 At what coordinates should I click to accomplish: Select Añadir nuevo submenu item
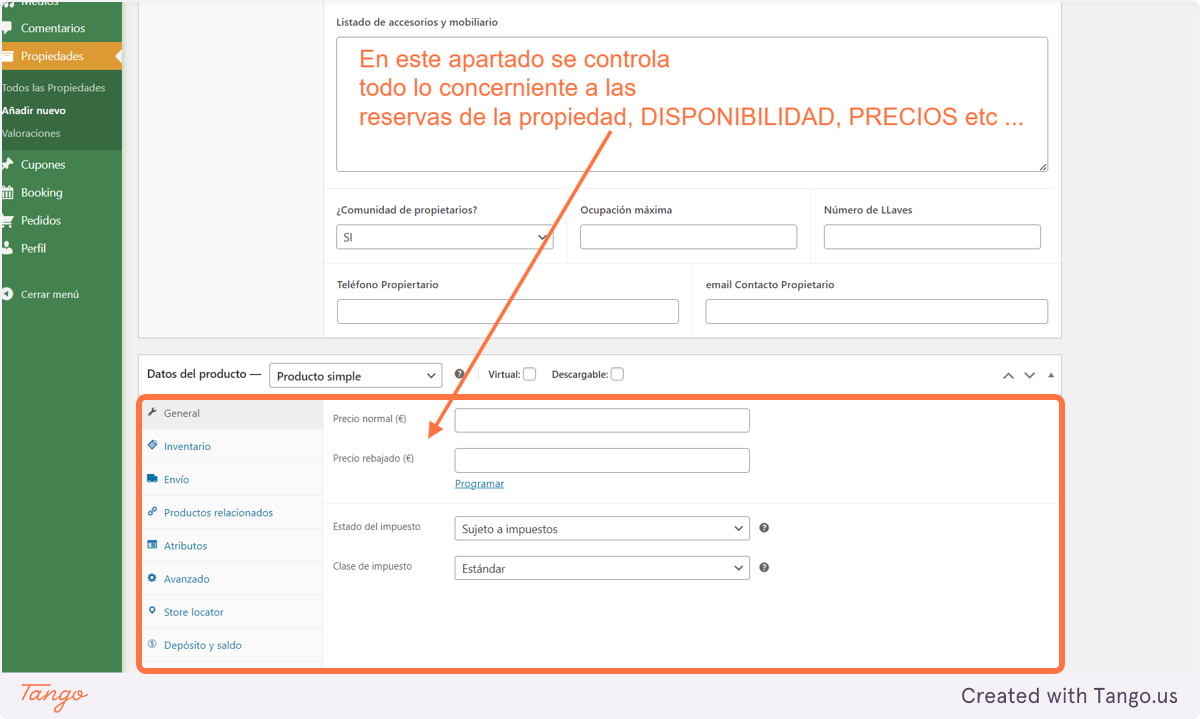coord(34,111)
